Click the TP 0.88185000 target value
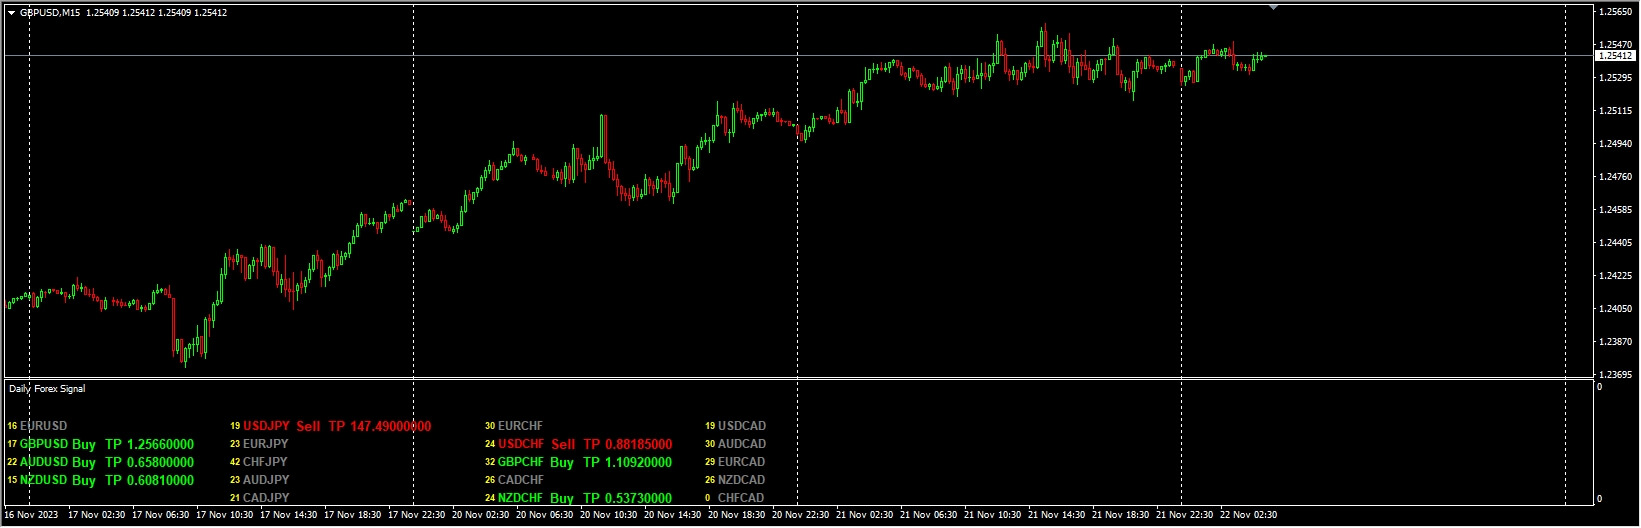1641x528 pixels. (628, 444)
